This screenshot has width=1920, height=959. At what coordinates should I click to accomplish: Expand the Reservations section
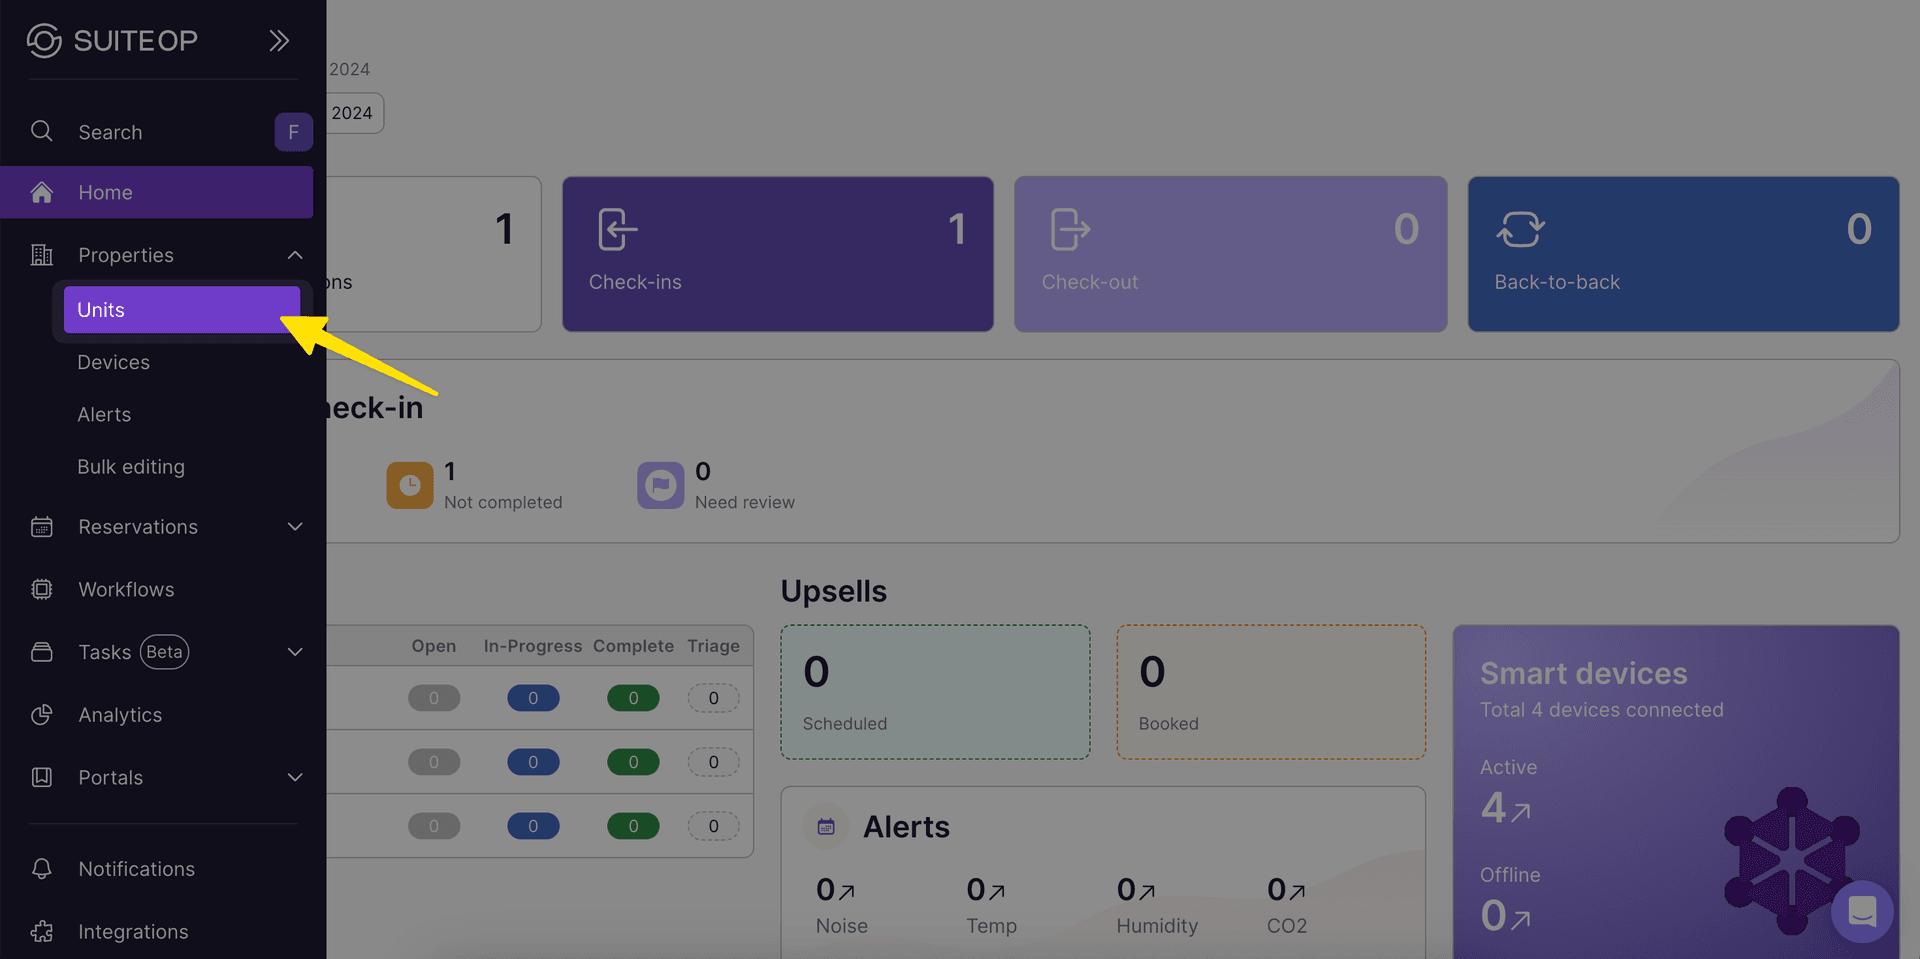coord(294,526)
